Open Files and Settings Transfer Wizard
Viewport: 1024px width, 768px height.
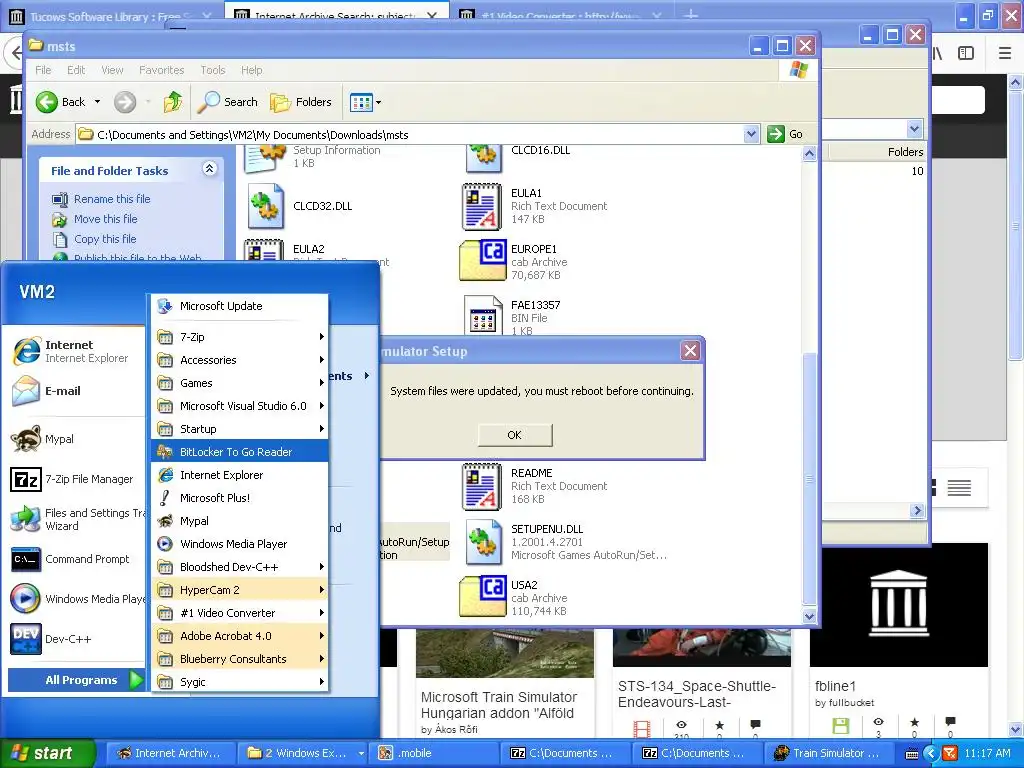point(75,519)
